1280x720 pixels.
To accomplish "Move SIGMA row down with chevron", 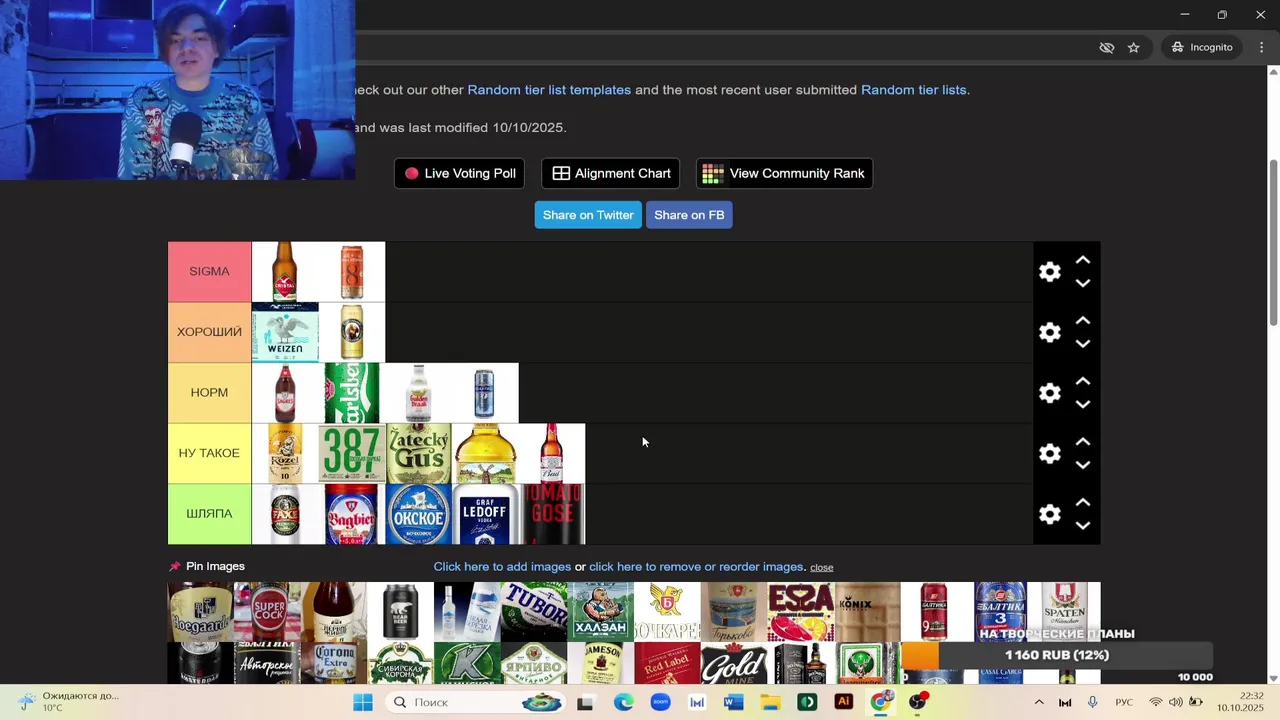I will coord(1082,283).
